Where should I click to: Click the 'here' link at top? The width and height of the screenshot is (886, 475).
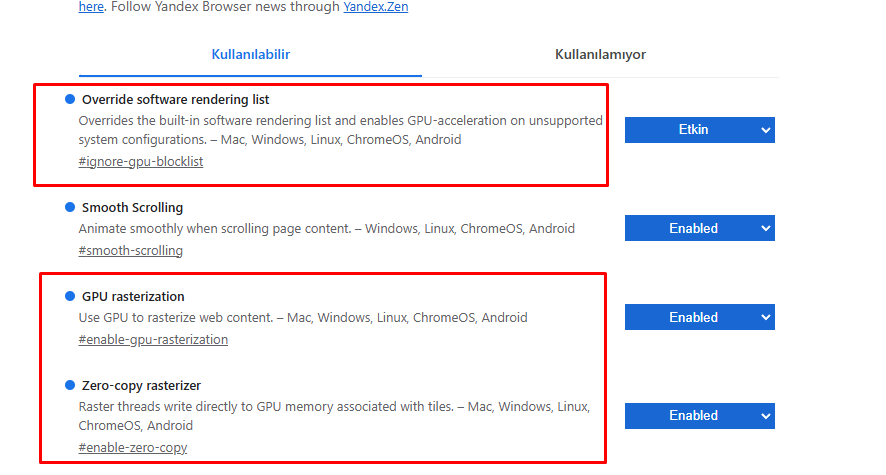pyautogui.click(x=91, y=7)
